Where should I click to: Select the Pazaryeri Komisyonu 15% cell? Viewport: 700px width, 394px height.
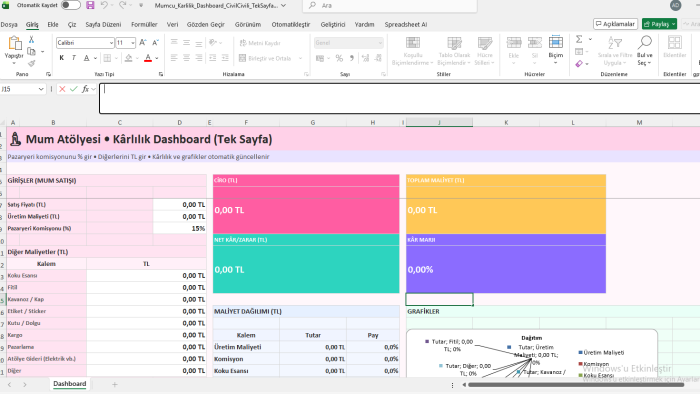179,228
